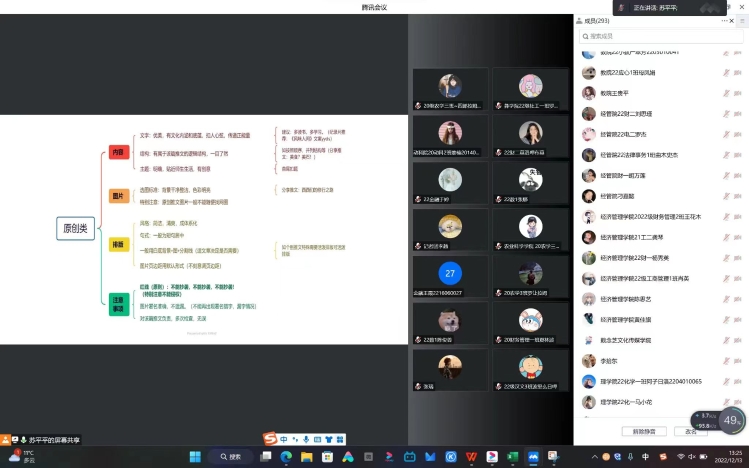Screen dimensions: 749x468
Task: Click the 原创类 root node in shared mind map
Action: point(75,228)
